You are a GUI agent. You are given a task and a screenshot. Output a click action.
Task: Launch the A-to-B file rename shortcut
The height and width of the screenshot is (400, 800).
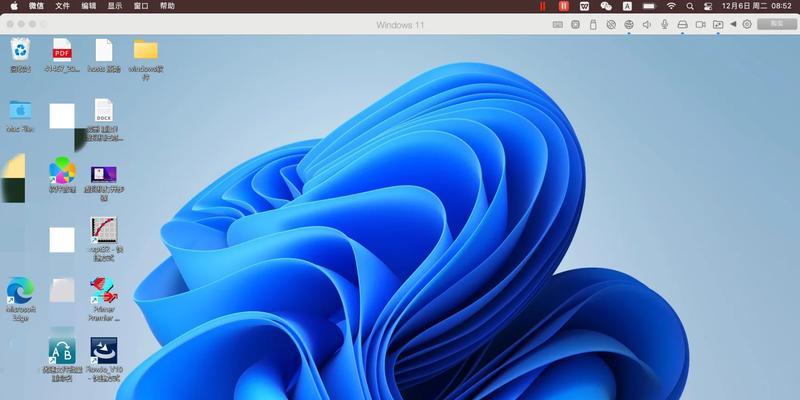coord(62,359)
